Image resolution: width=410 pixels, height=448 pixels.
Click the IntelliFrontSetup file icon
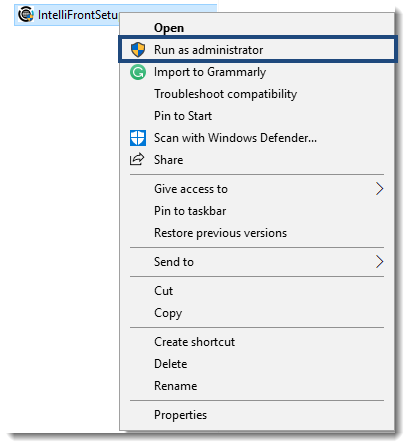pyautogui.click(x=26, y=15)
